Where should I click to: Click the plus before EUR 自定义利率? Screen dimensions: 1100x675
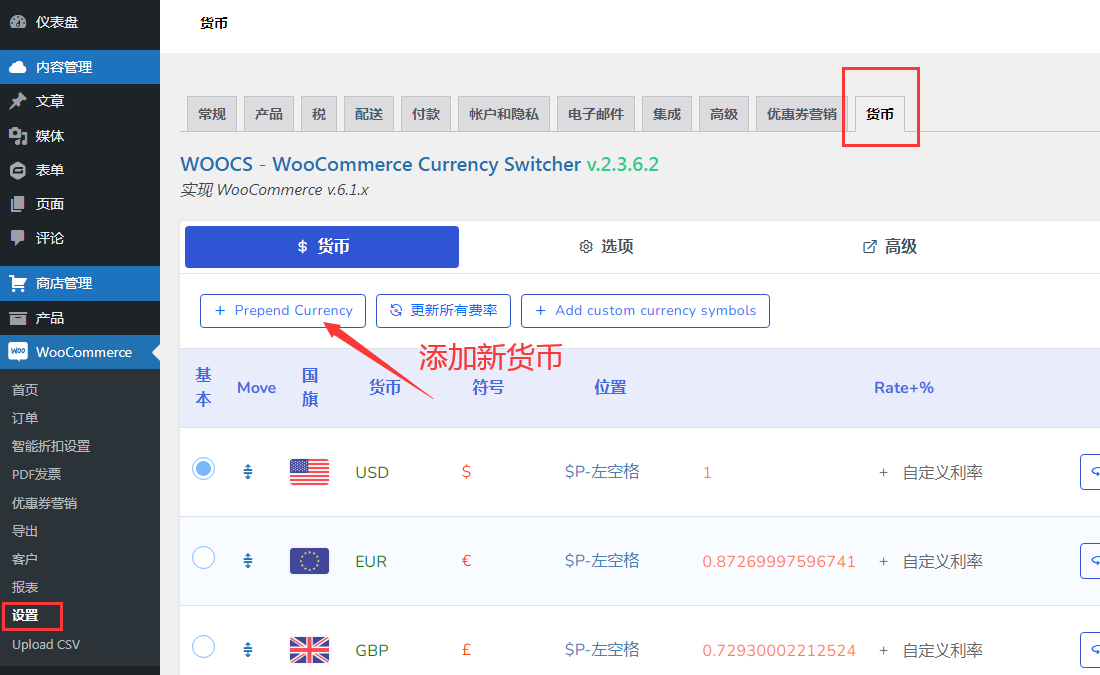[x=883, y=561]
